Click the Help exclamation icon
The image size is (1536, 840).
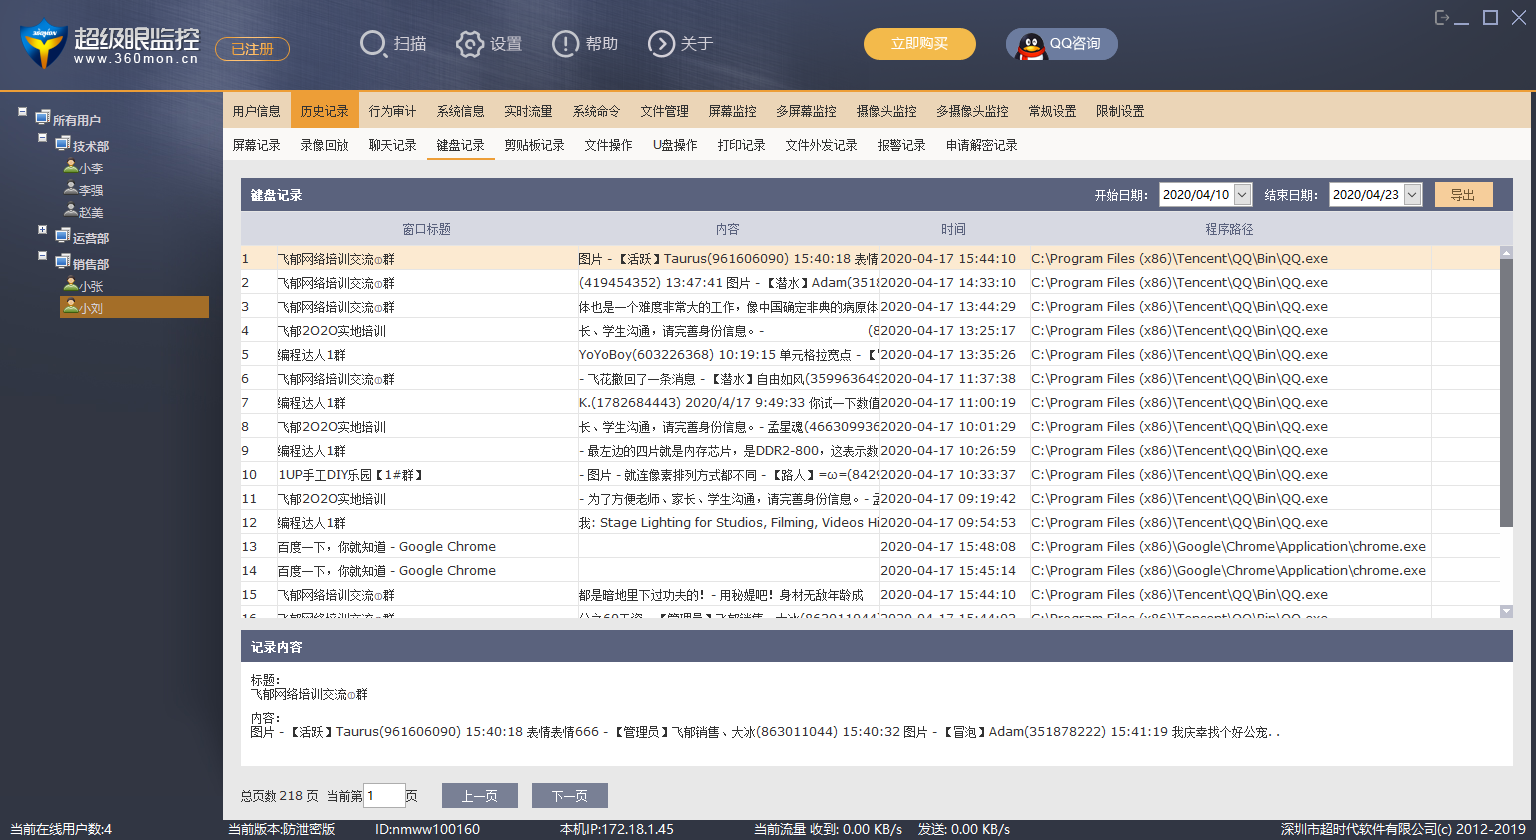click(x=565, y=44)
